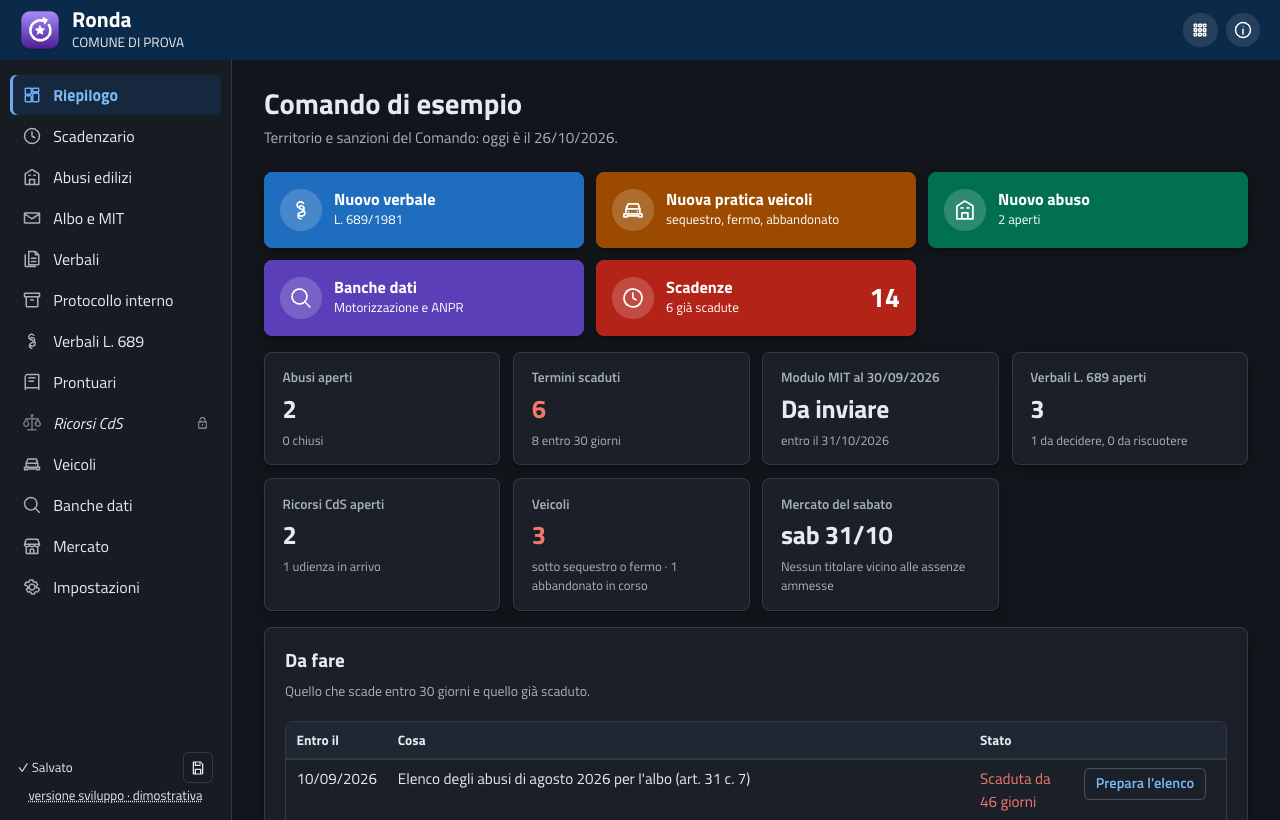Screen dimensions: 1280x820
Task: Click the Ricorsi CdS scales icon
Action: 32,423
